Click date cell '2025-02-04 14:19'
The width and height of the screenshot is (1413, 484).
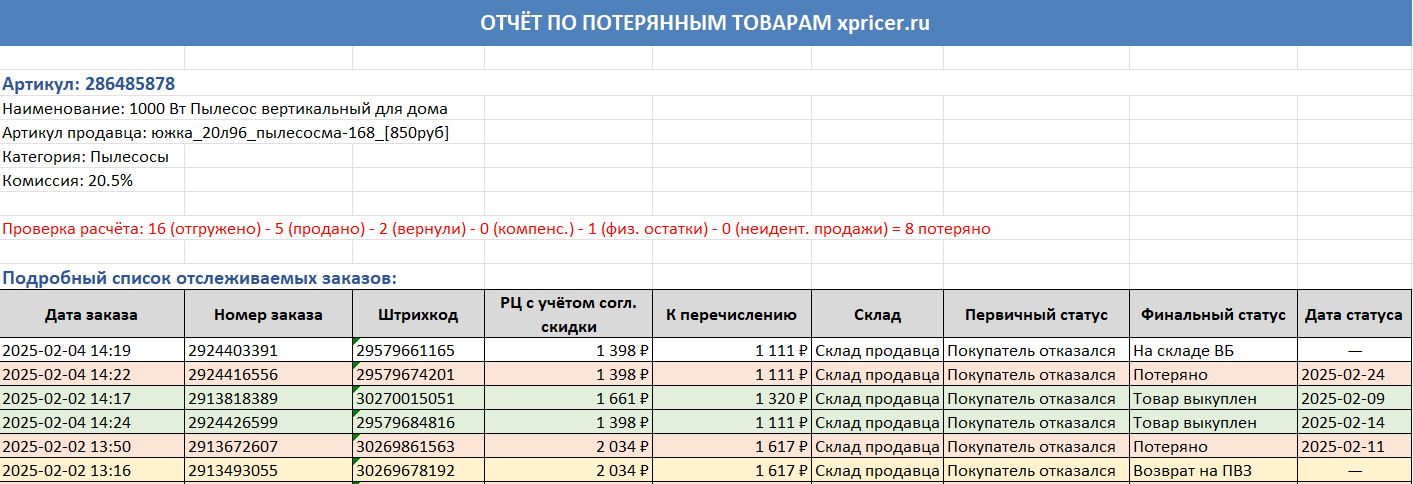(92, 351)
